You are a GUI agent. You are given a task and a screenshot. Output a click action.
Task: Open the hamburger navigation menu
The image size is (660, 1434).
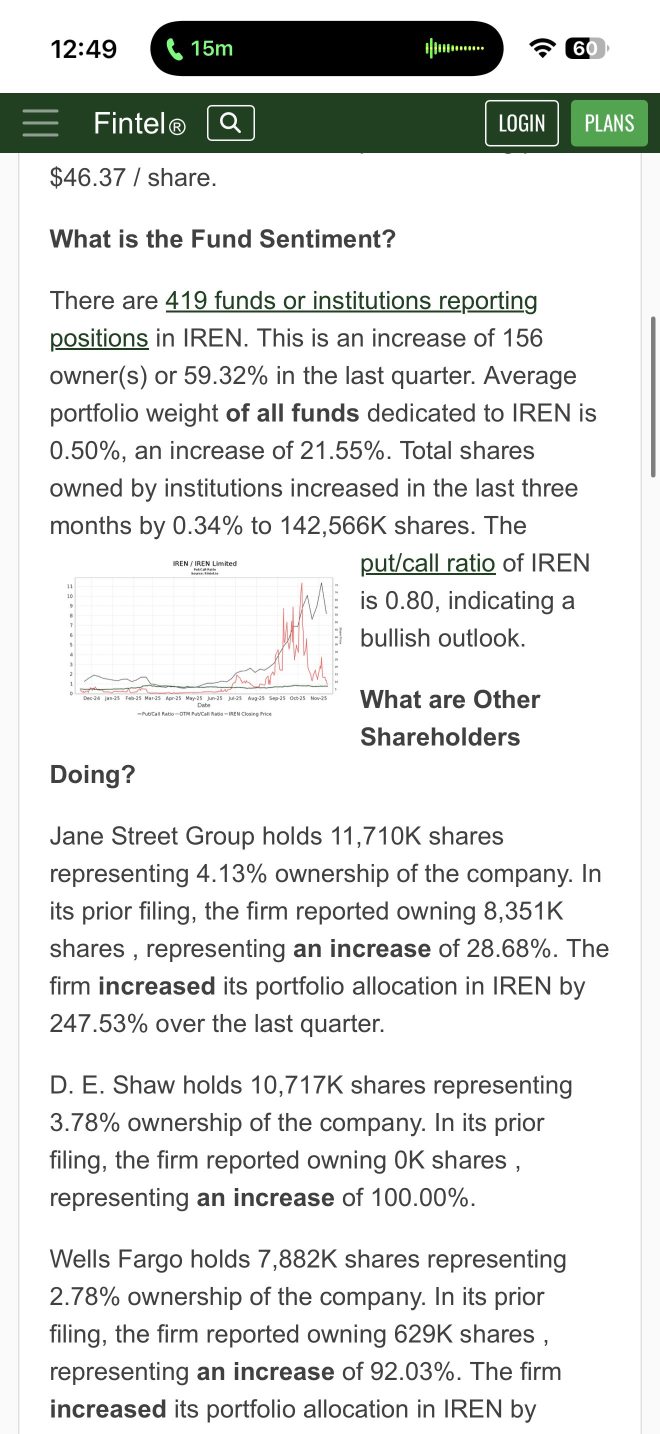(41, 122)
